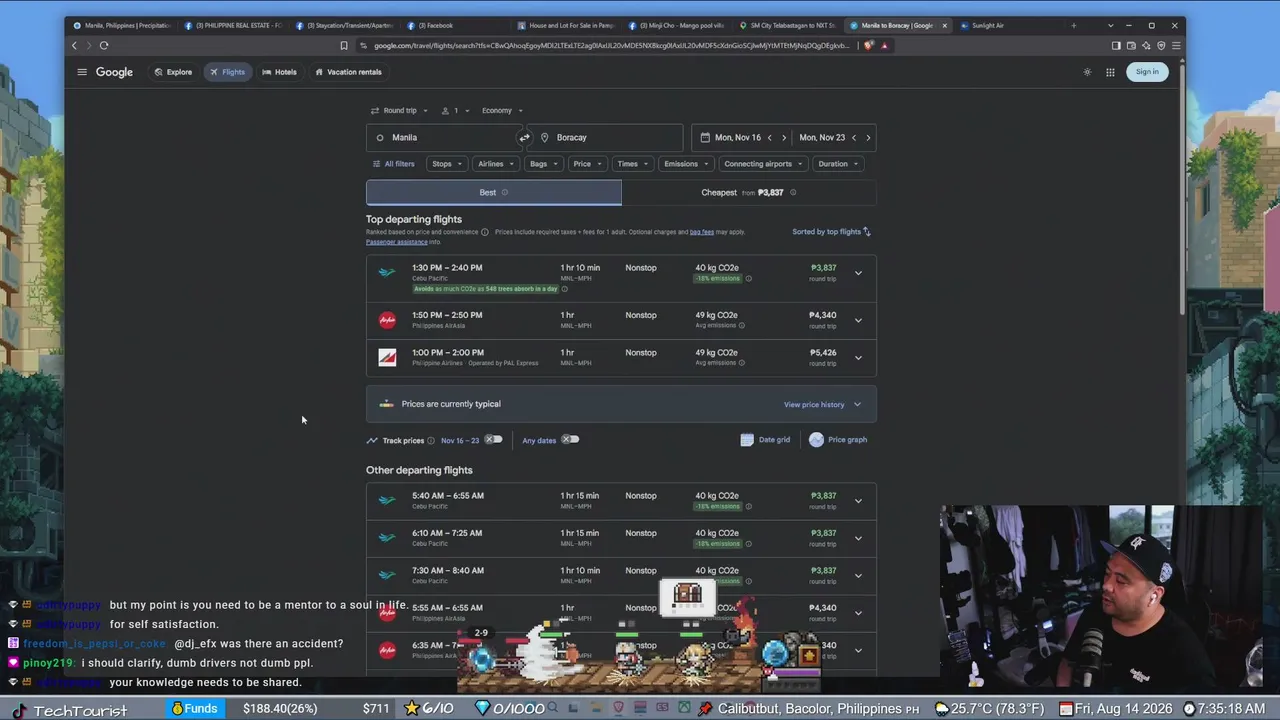This screenshot has height=720, width=1280.
Task: Expand the 1:30 PM Cebu Pacific flight details
Action: (x=858, y=273)
